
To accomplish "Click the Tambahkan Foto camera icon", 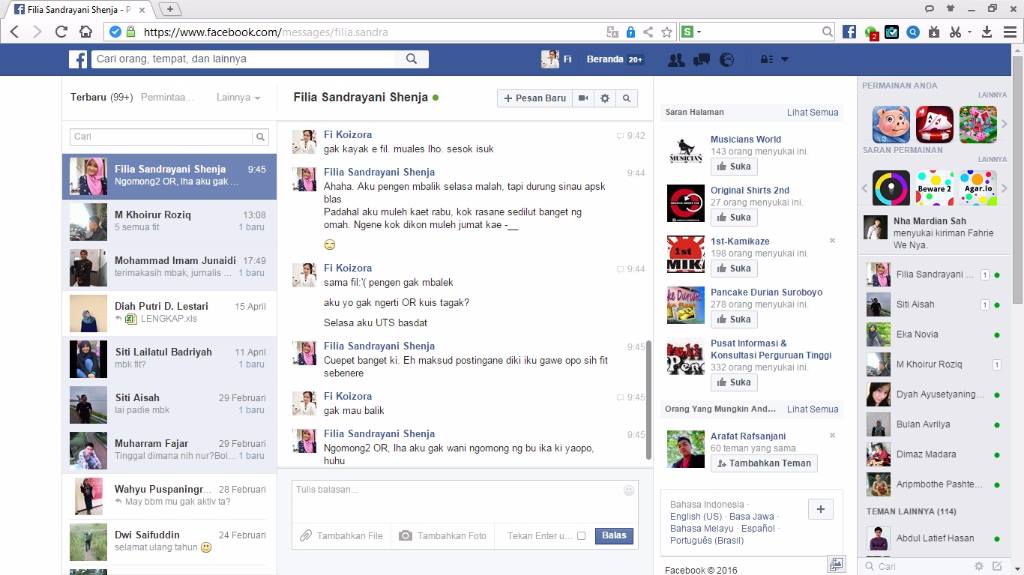I will (406, 535).
